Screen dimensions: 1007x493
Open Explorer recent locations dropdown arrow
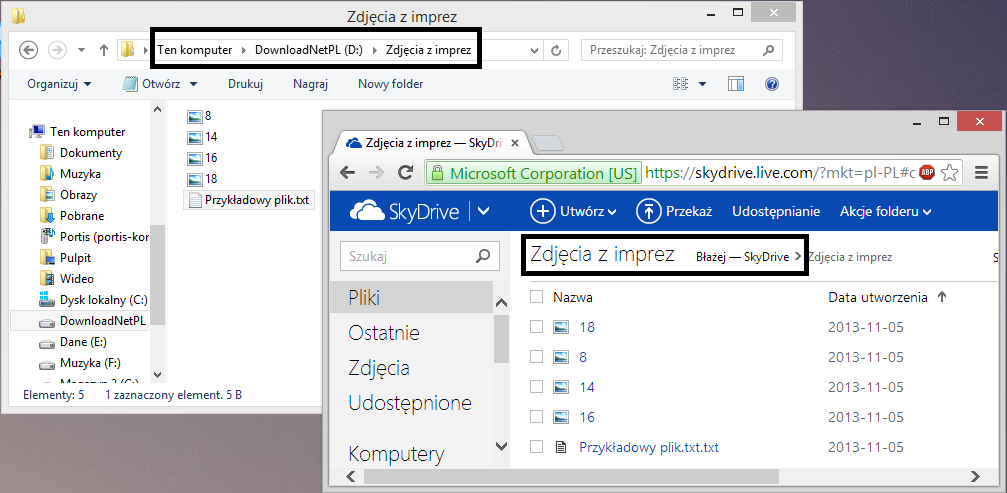pyautogui.click(x=81, y=50)
